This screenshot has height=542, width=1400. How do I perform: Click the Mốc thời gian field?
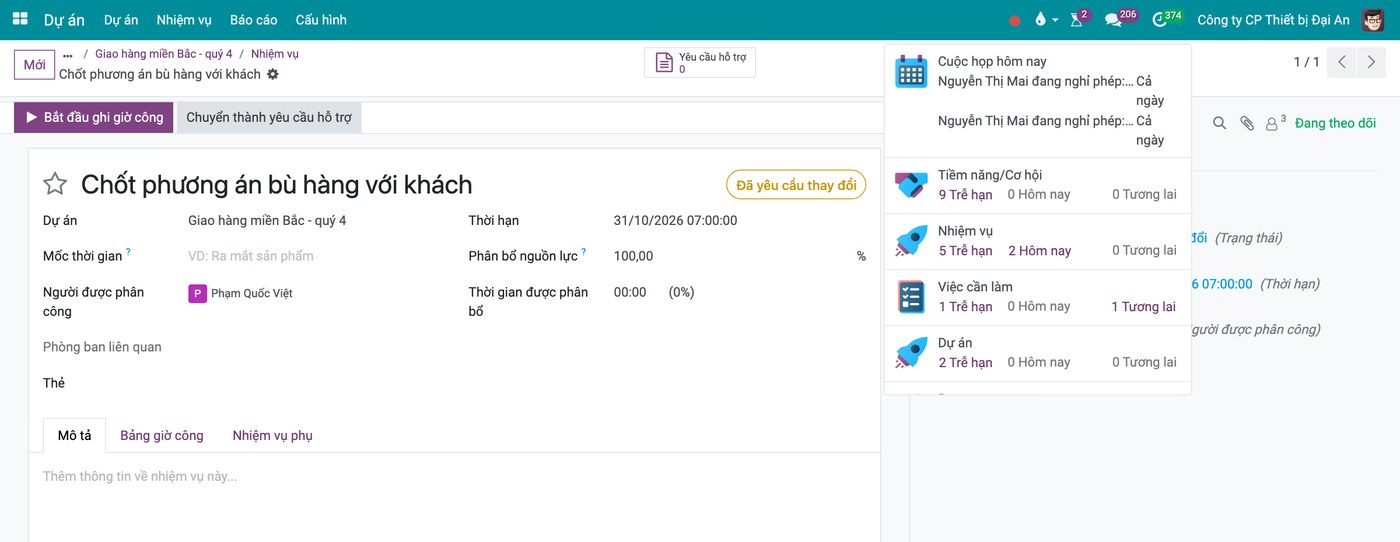coord(316,256)
